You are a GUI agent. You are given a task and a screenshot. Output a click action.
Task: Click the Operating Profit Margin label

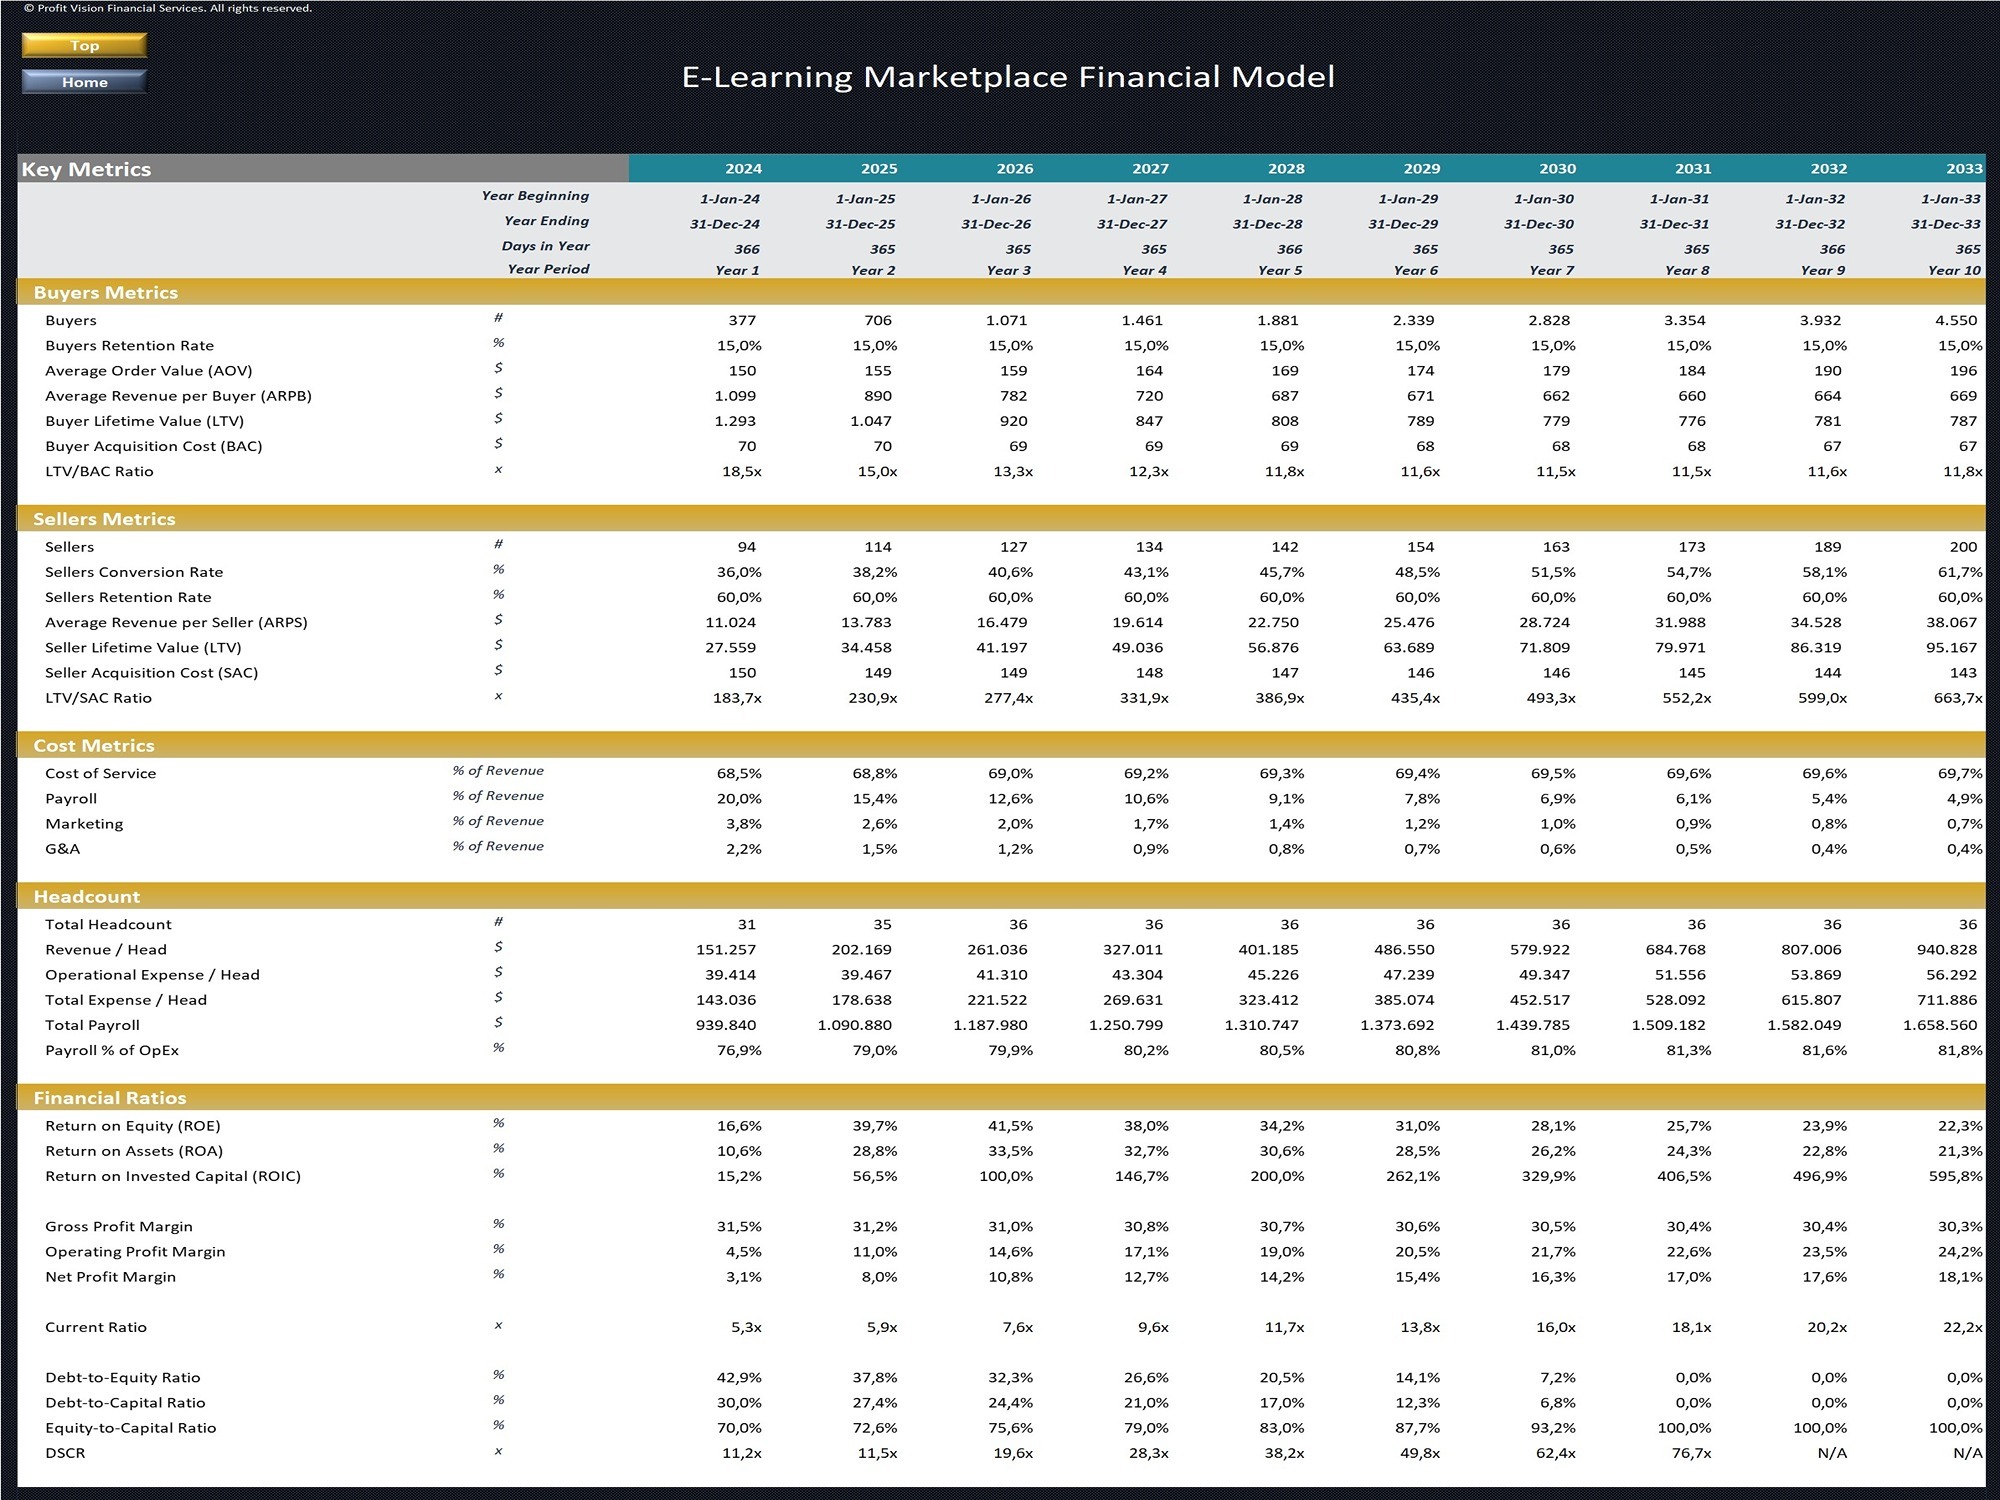pos(135,1252)
